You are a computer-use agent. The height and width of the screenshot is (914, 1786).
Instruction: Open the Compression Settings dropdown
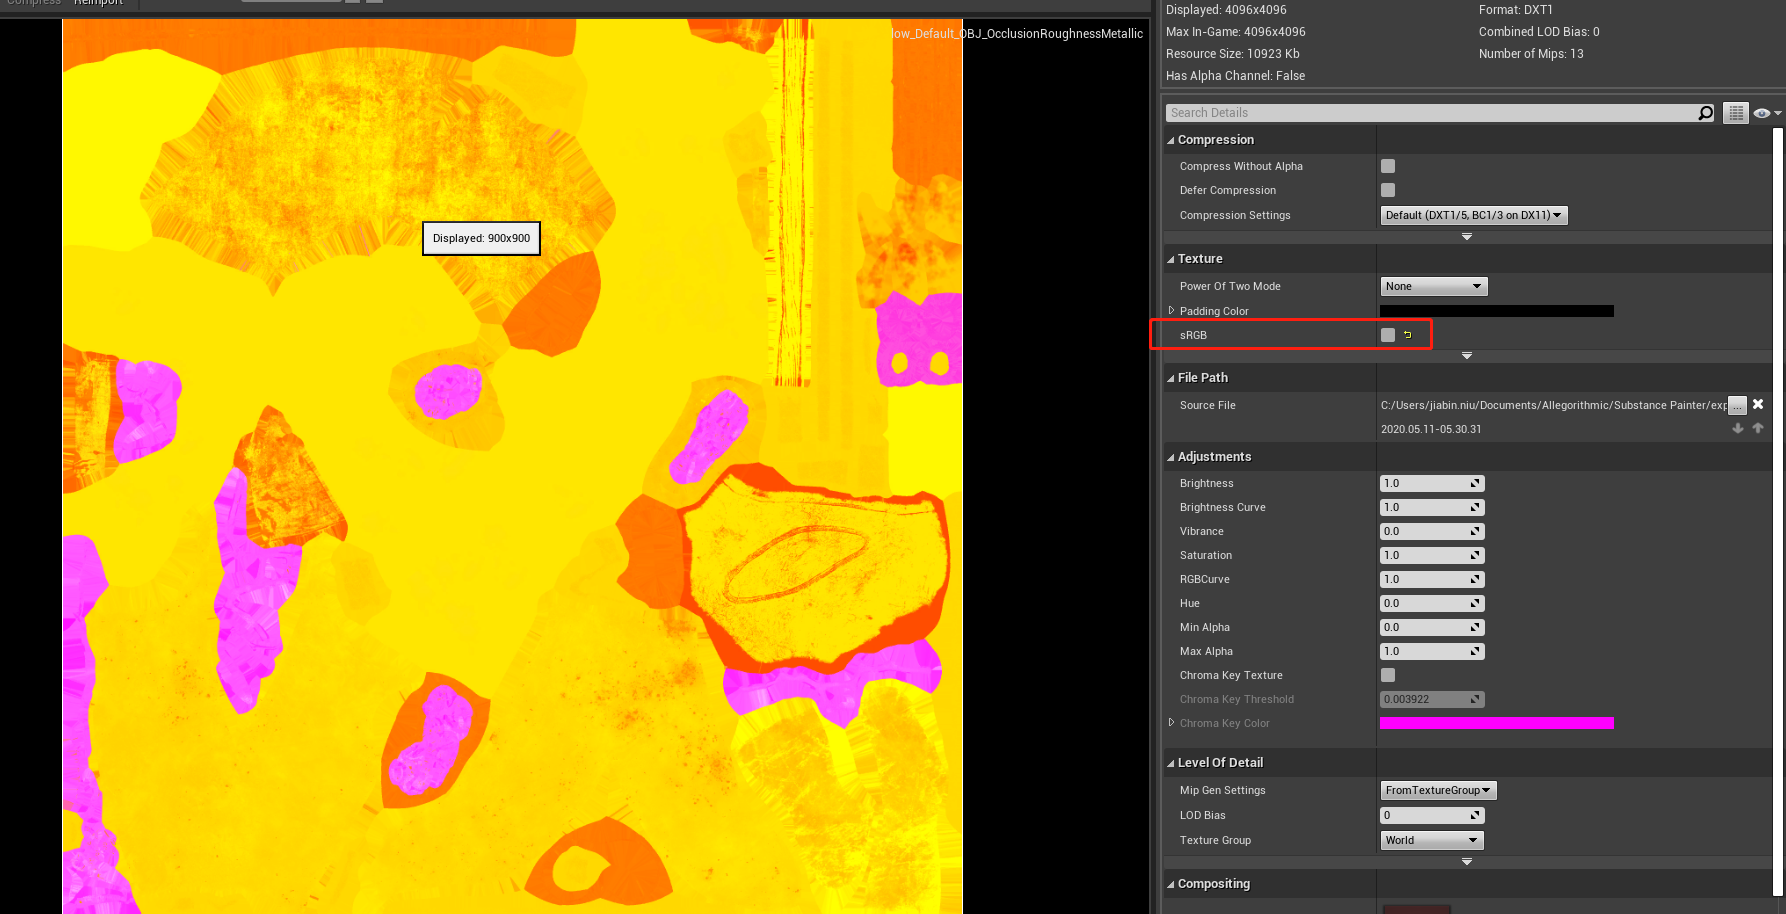1473,214
